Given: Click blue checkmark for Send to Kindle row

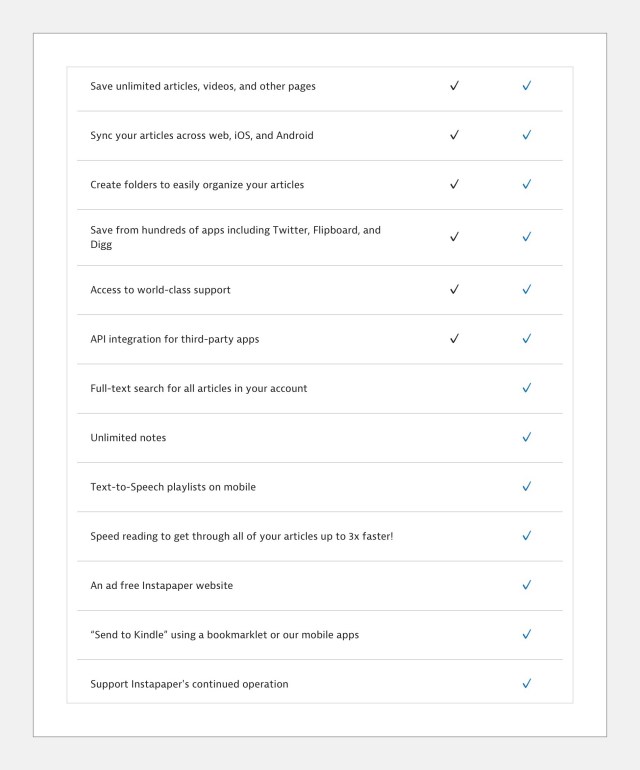Looking at the screenshot, I should (x=526, y=634).
